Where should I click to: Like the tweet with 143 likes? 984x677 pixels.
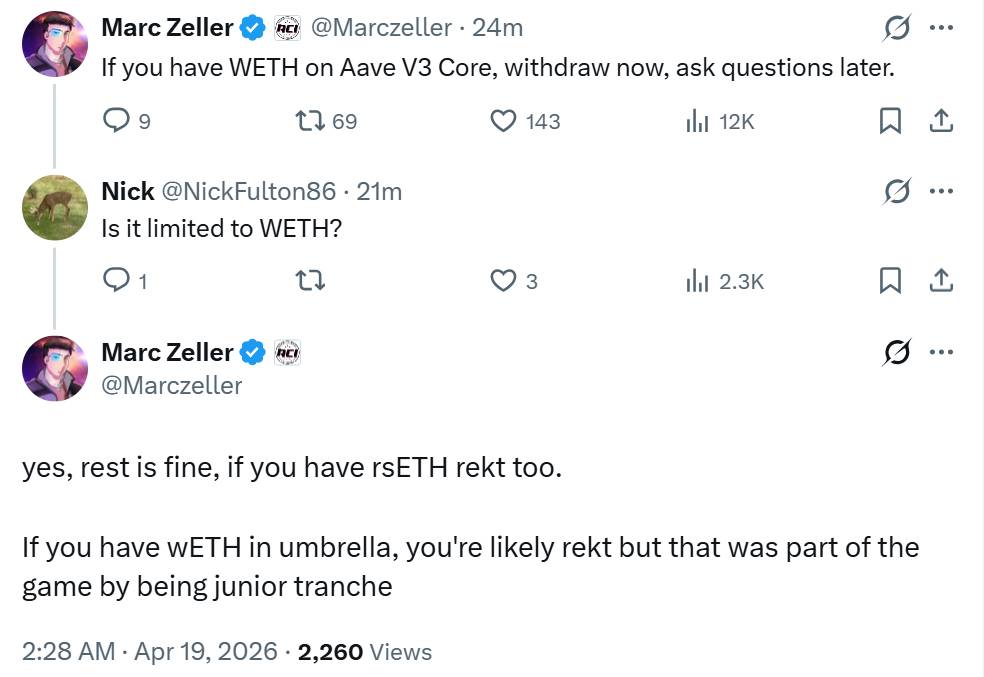tap(502, 121)
